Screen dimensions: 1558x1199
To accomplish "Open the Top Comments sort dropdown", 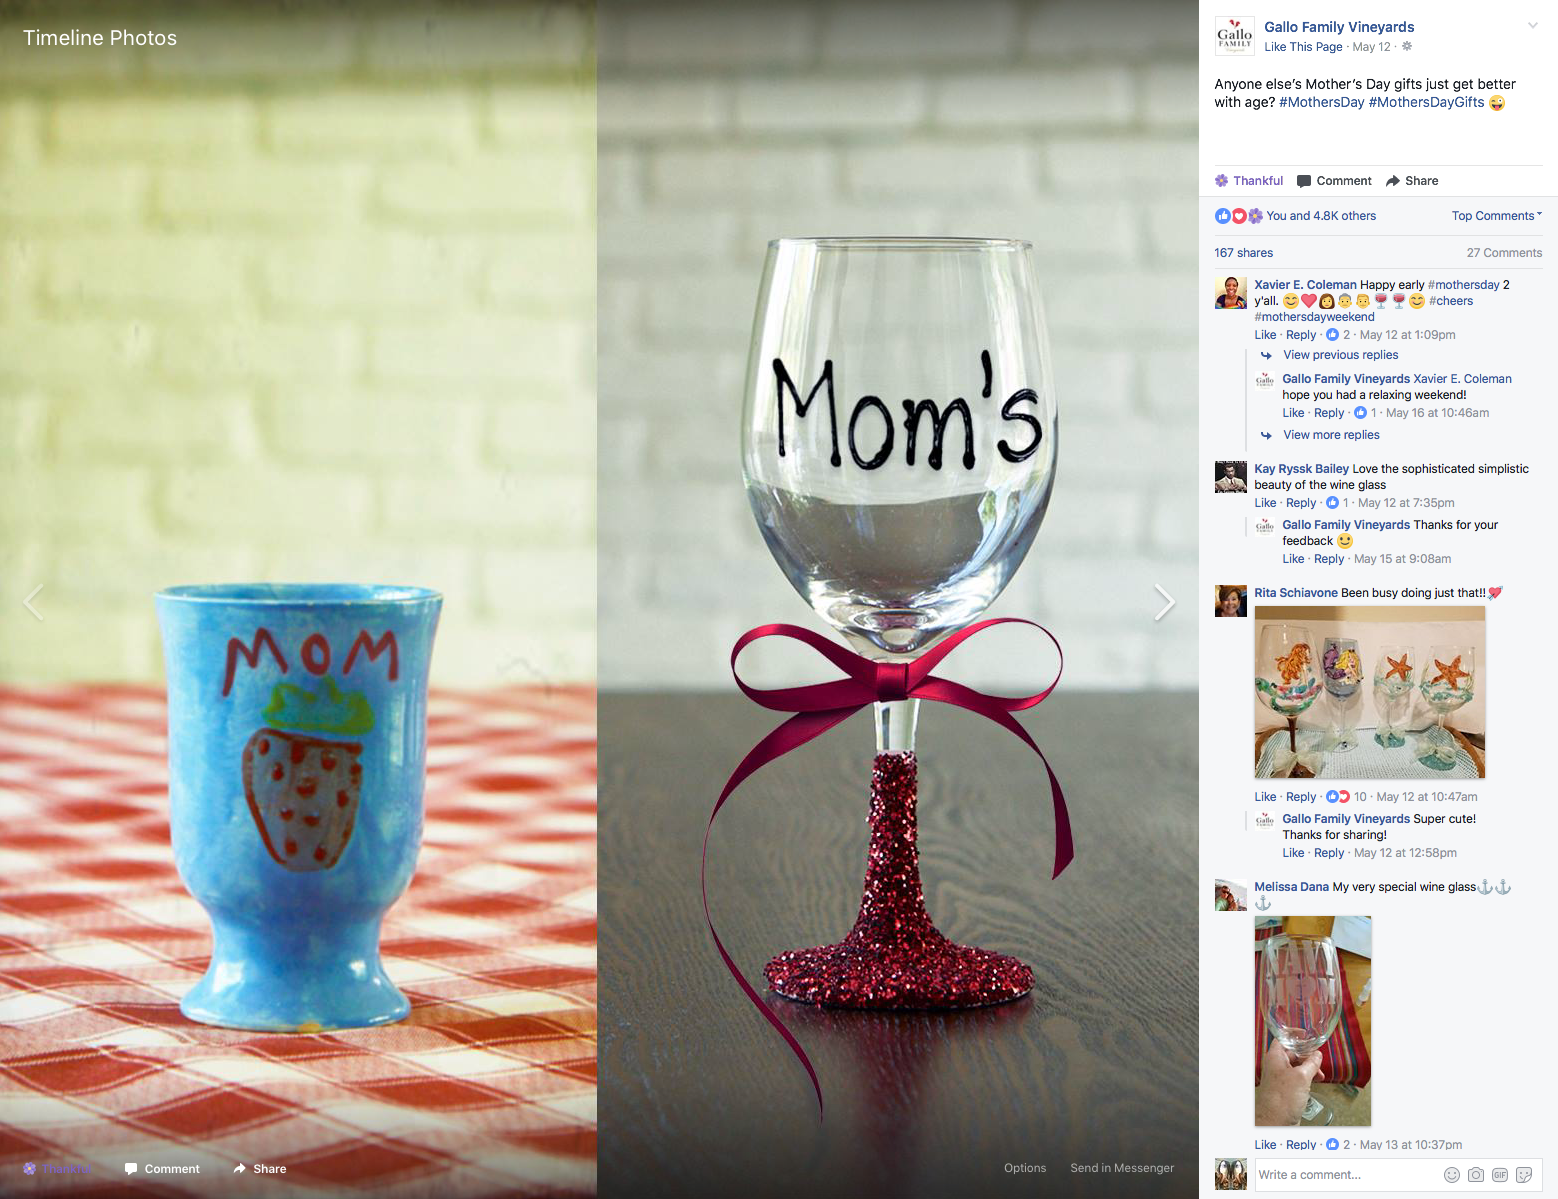I will [1497, 216].
